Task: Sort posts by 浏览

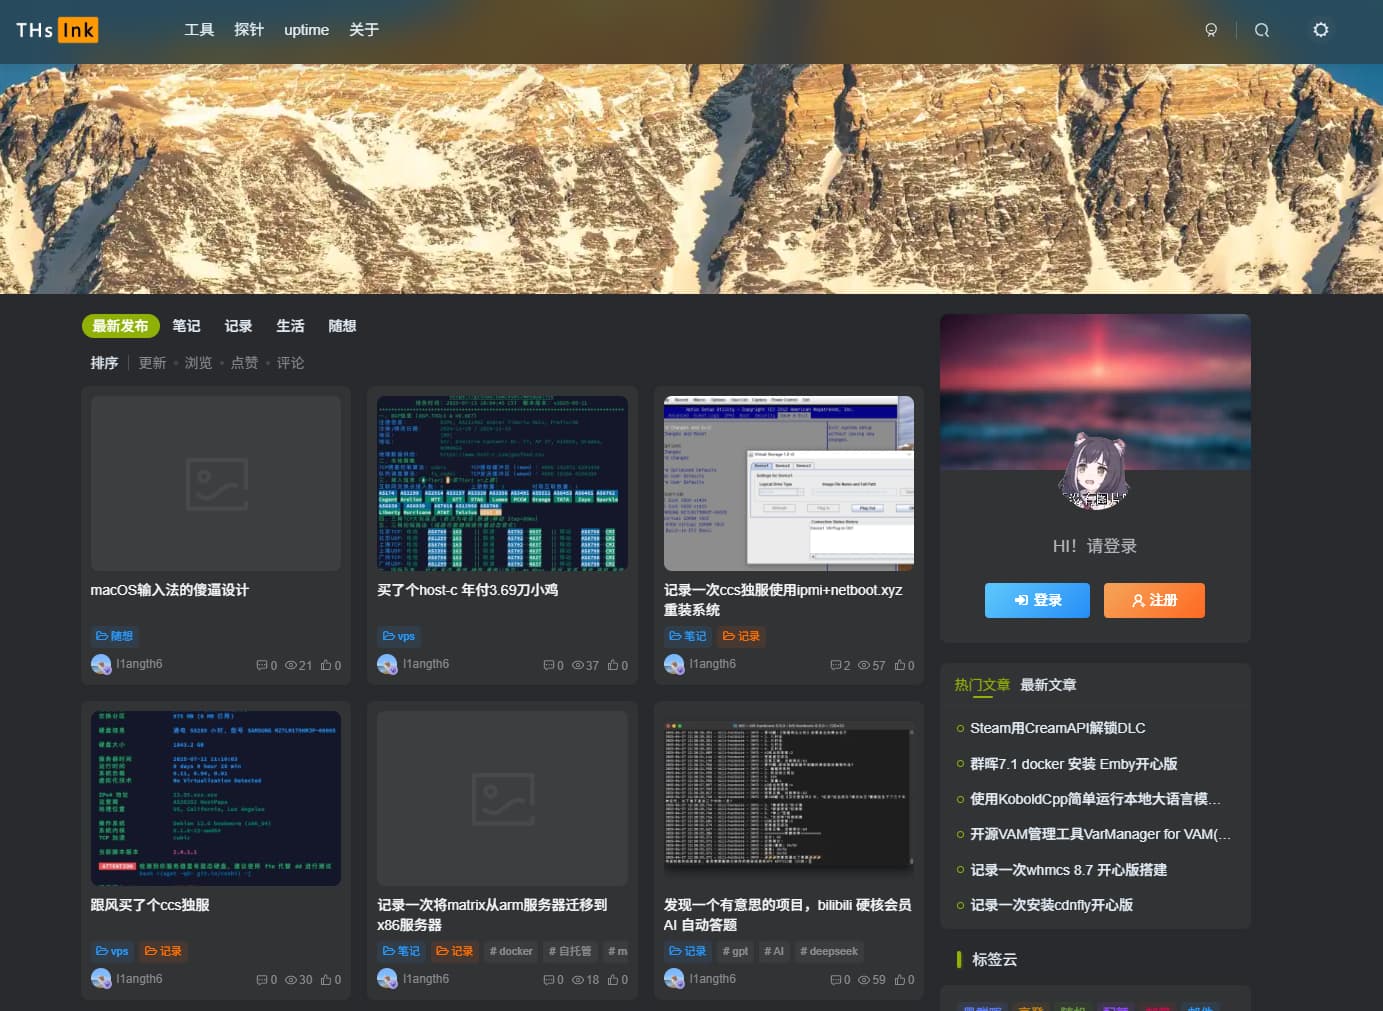Action: tap(198, 363)
